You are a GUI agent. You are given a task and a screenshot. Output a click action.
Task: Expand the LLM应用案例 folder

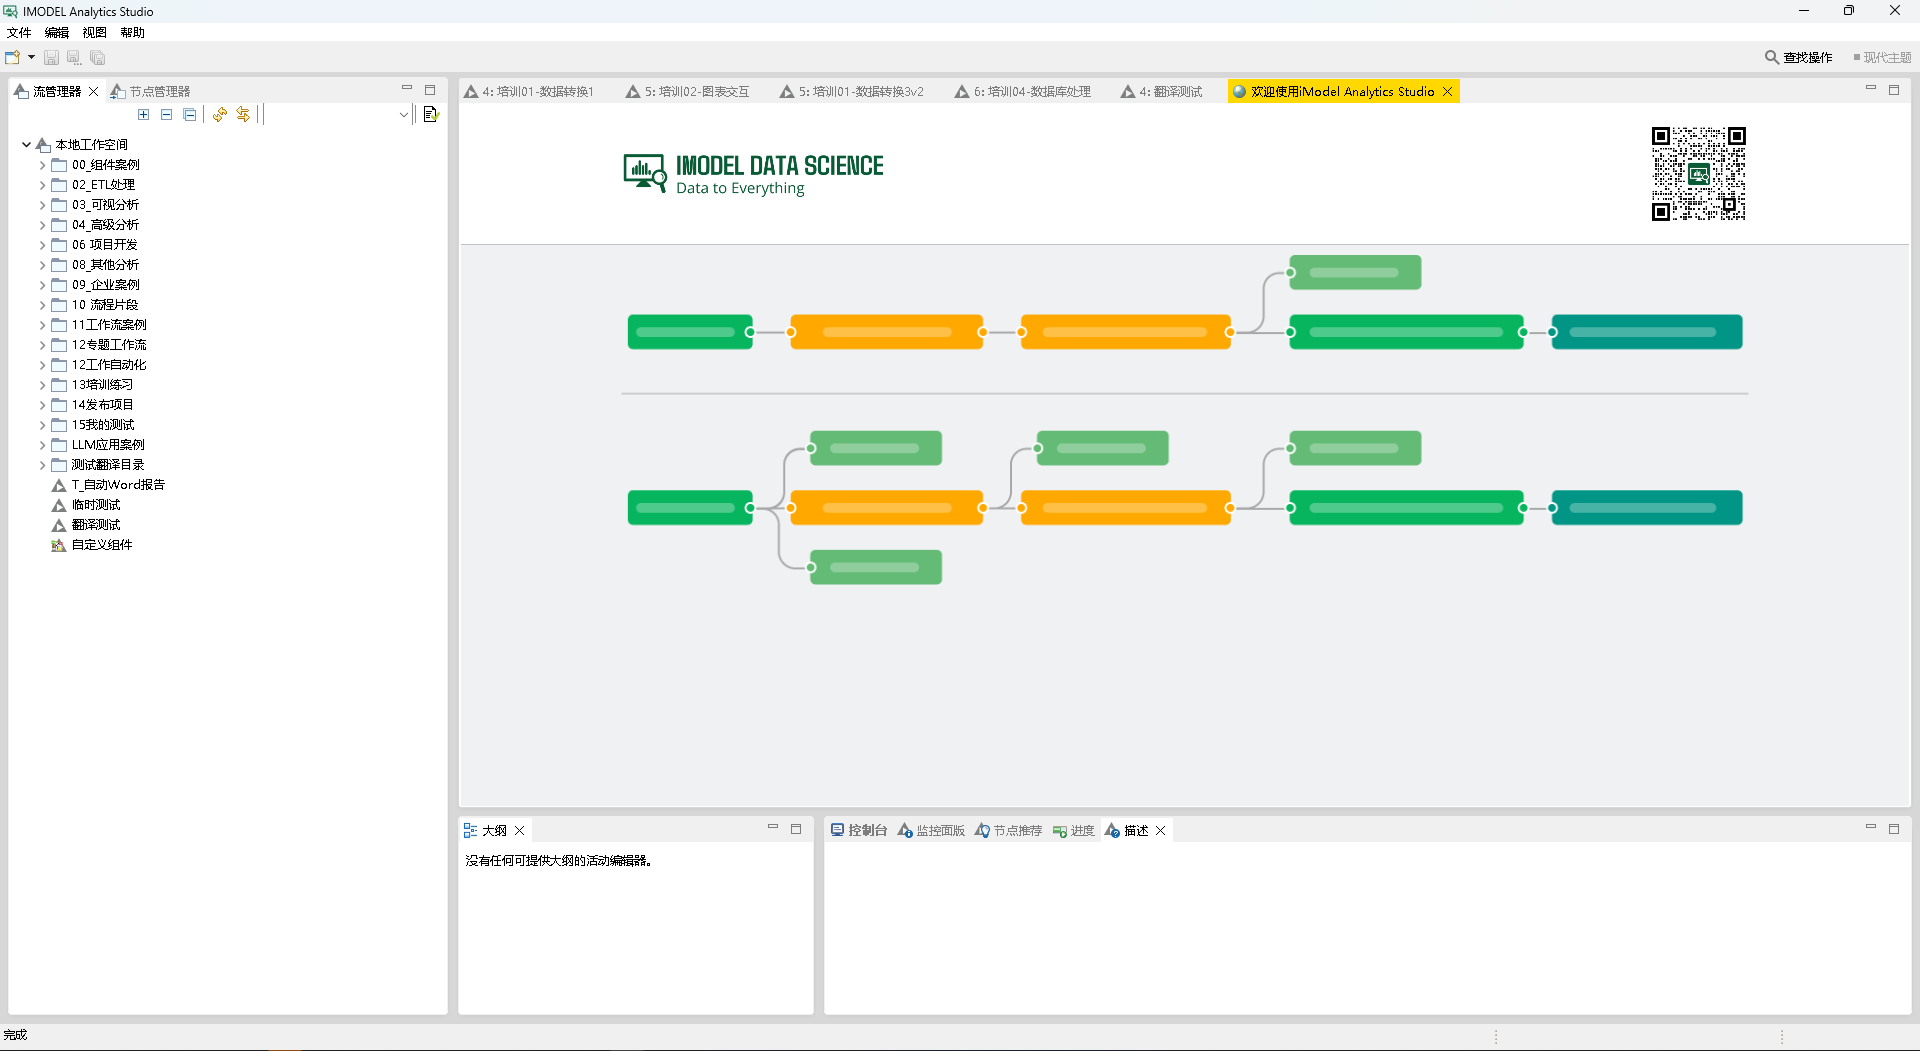[x=43, y=445]
